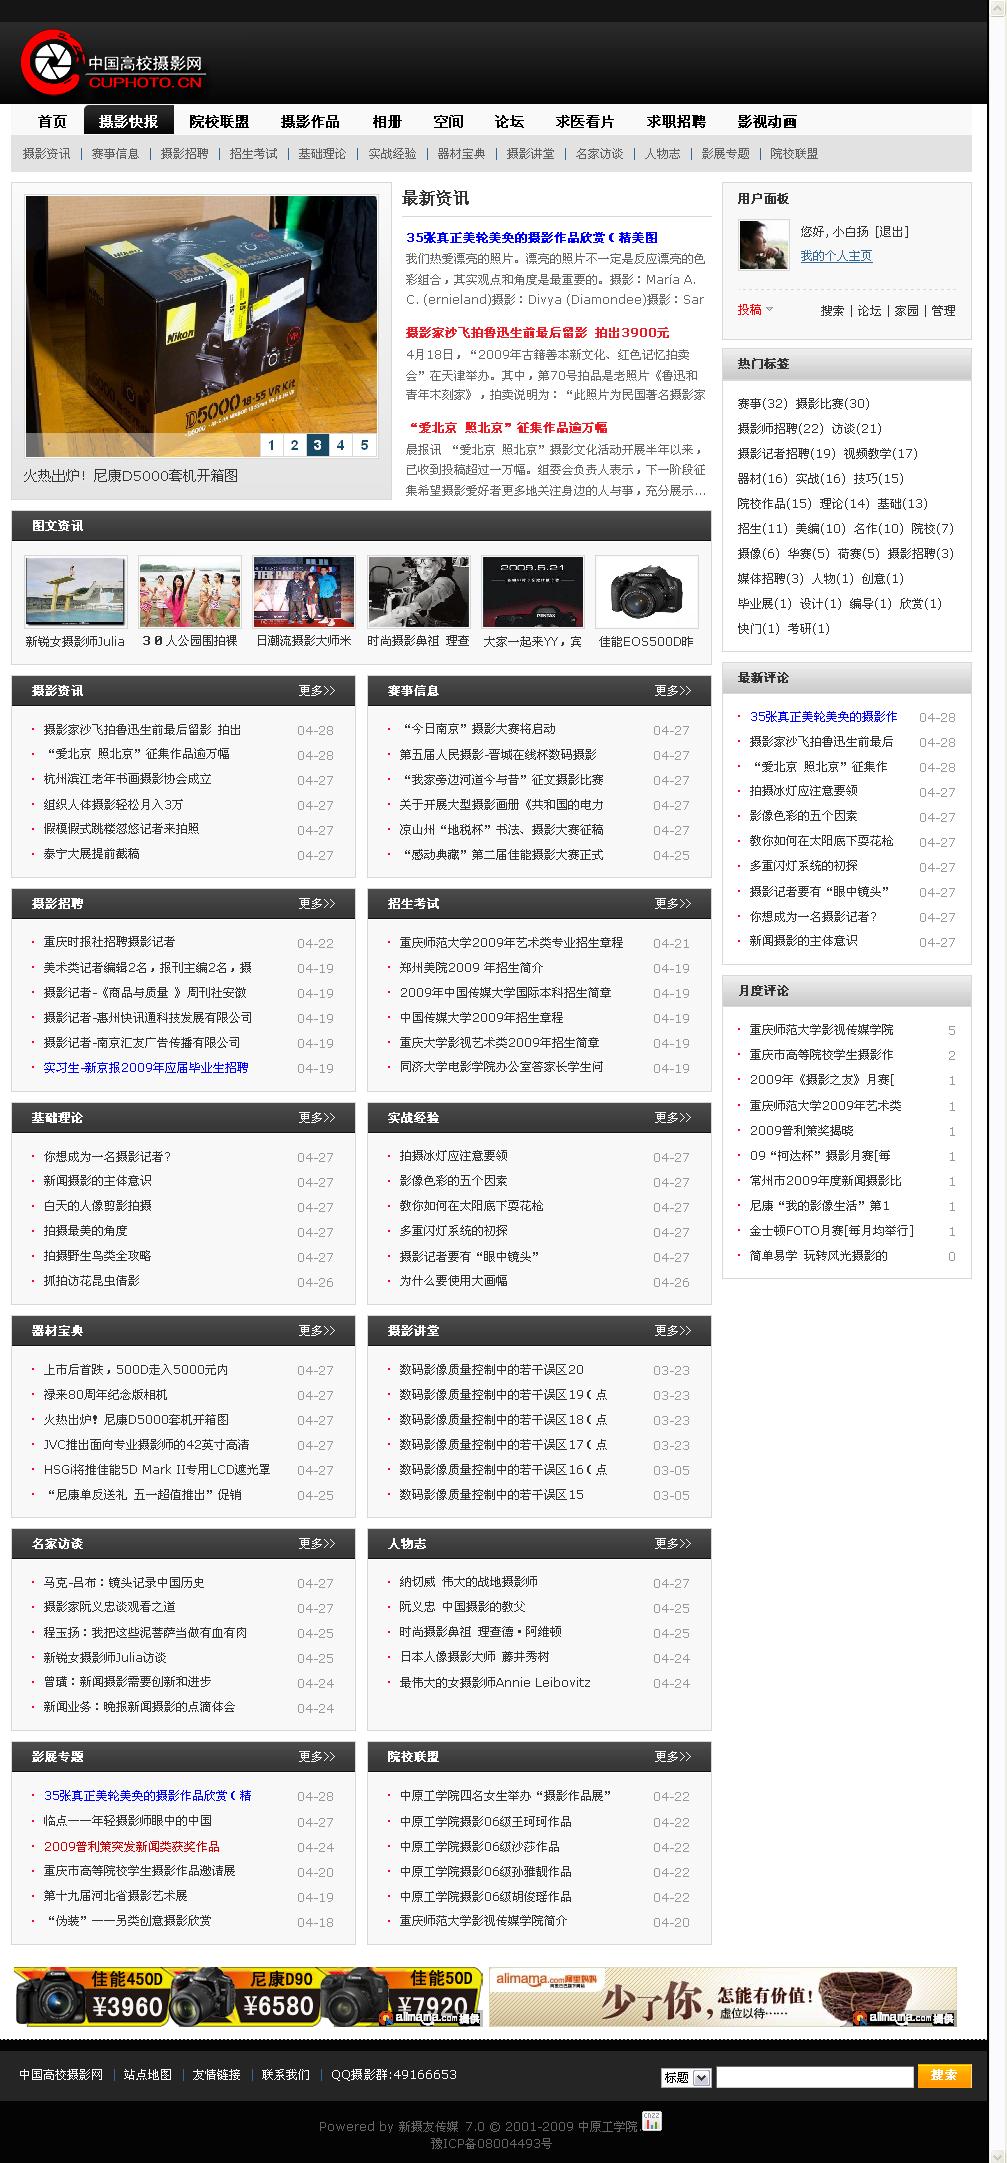Select the 赛事信息 submenu link

point(115,154)
